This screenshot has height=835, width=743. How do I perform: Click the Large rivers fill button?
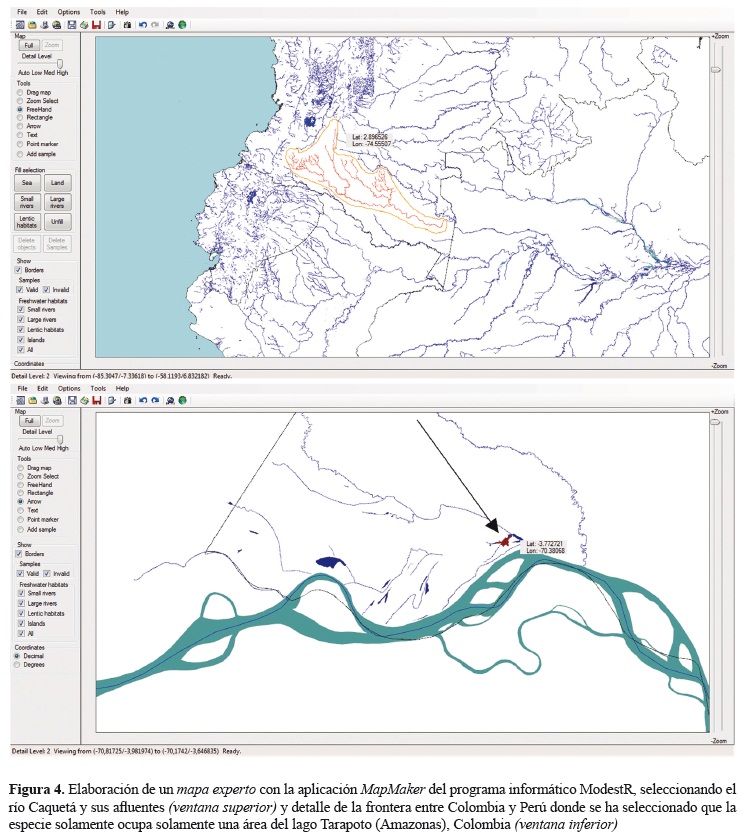click(58, 202)
